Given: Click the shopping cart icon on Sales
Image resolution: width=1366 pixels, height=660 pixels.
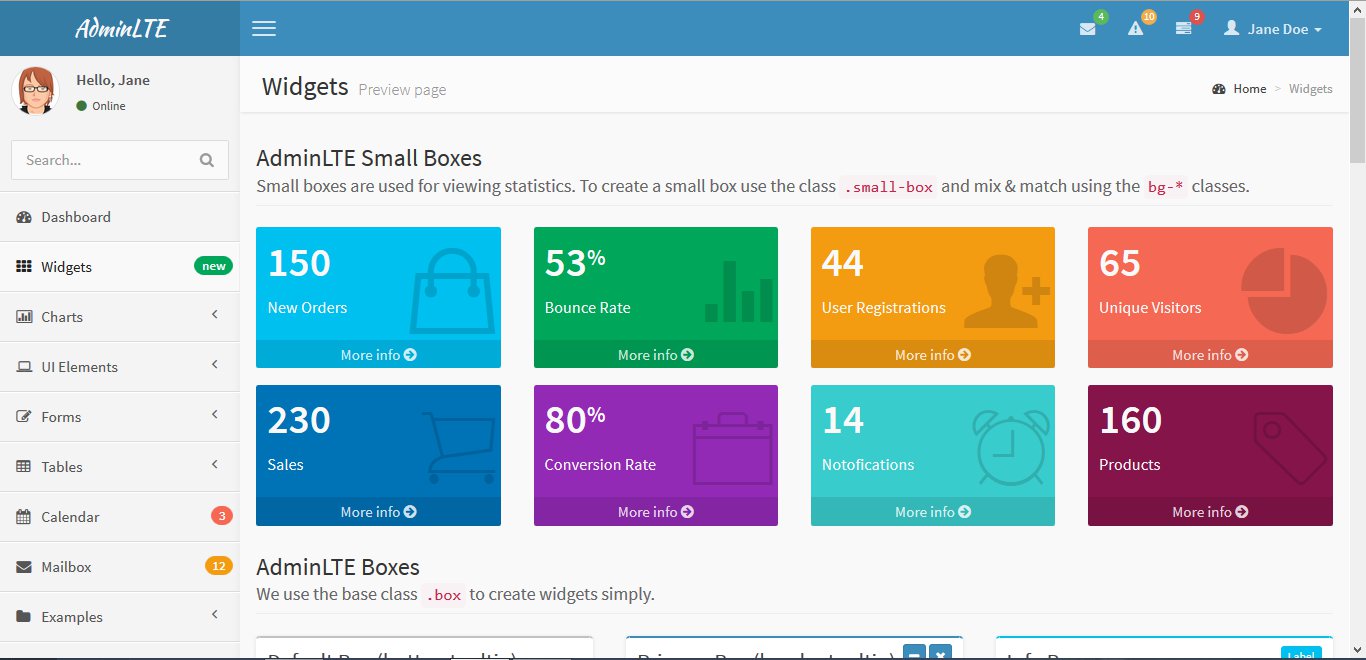Looking at the screenshot, I should (459, 447).
